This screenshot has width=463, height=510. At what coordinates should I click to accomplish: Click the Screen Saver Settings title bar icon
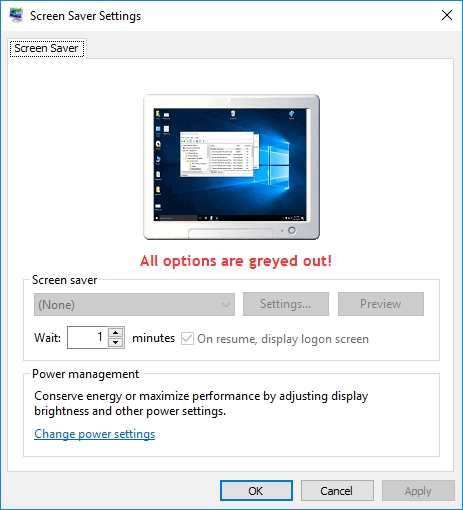point(16,16)
